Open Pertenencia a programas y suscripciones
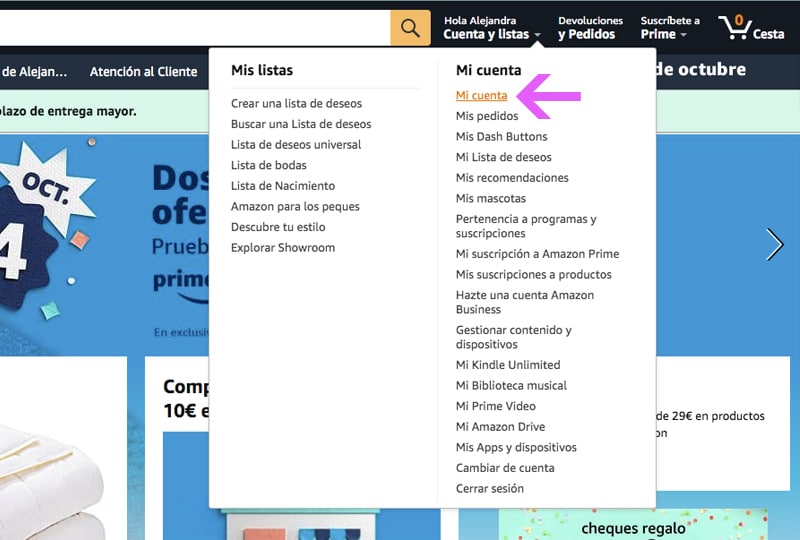800x540 pixels. 526,226
